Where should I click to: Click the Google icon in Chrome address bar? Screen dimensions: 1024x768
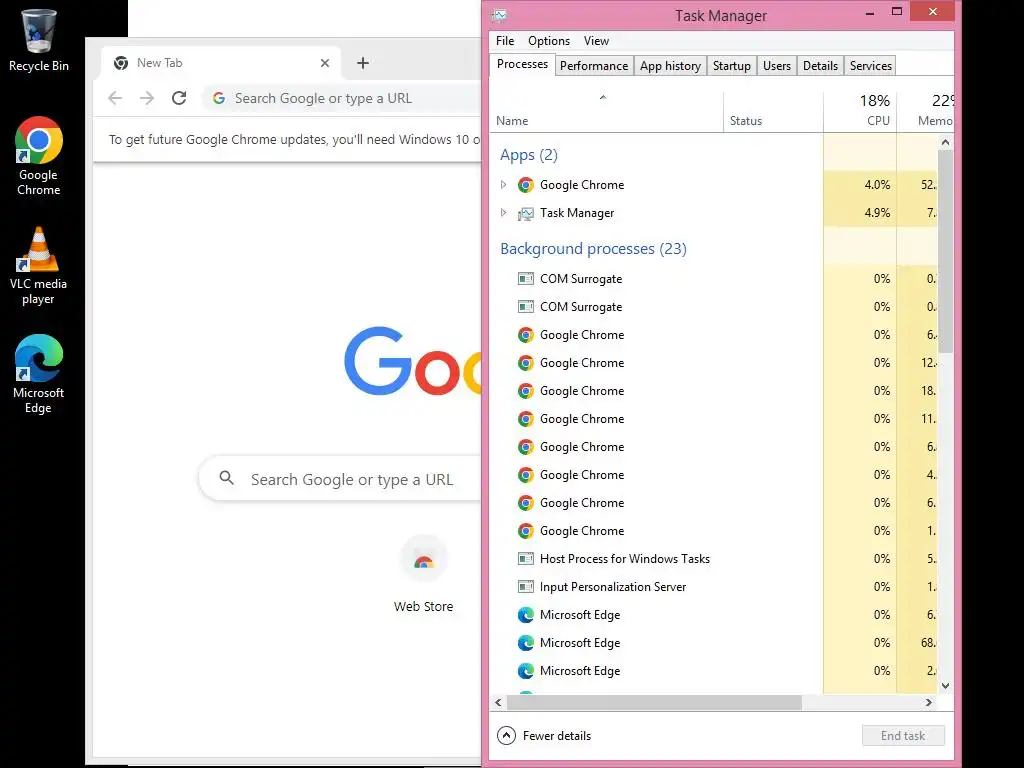tap(219, 98)
